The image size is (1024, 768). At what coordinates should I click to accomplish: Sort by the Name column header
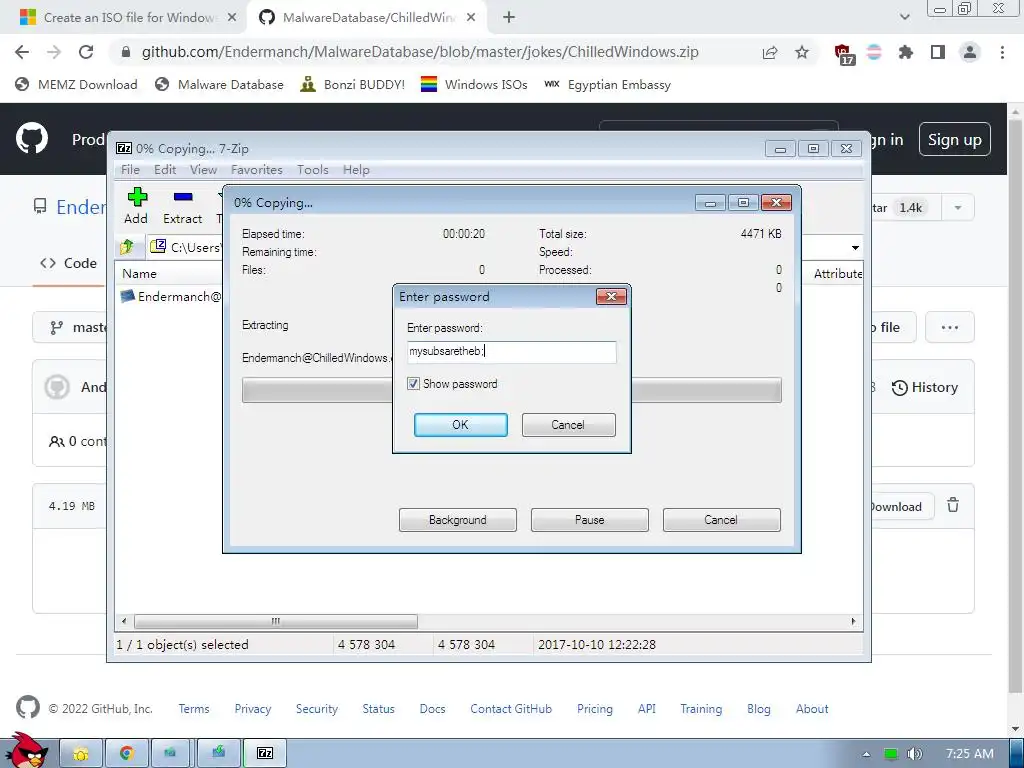click(139, 274)
